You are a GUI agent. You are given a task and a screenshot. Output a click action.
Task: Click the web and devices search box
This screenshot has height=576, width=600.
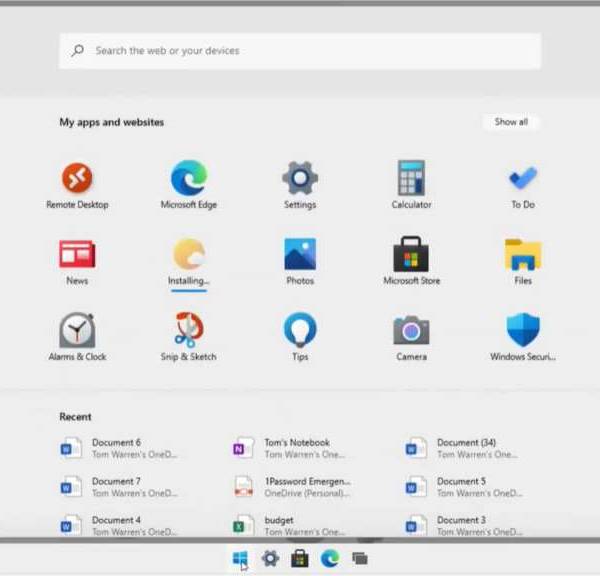(300, 50)
